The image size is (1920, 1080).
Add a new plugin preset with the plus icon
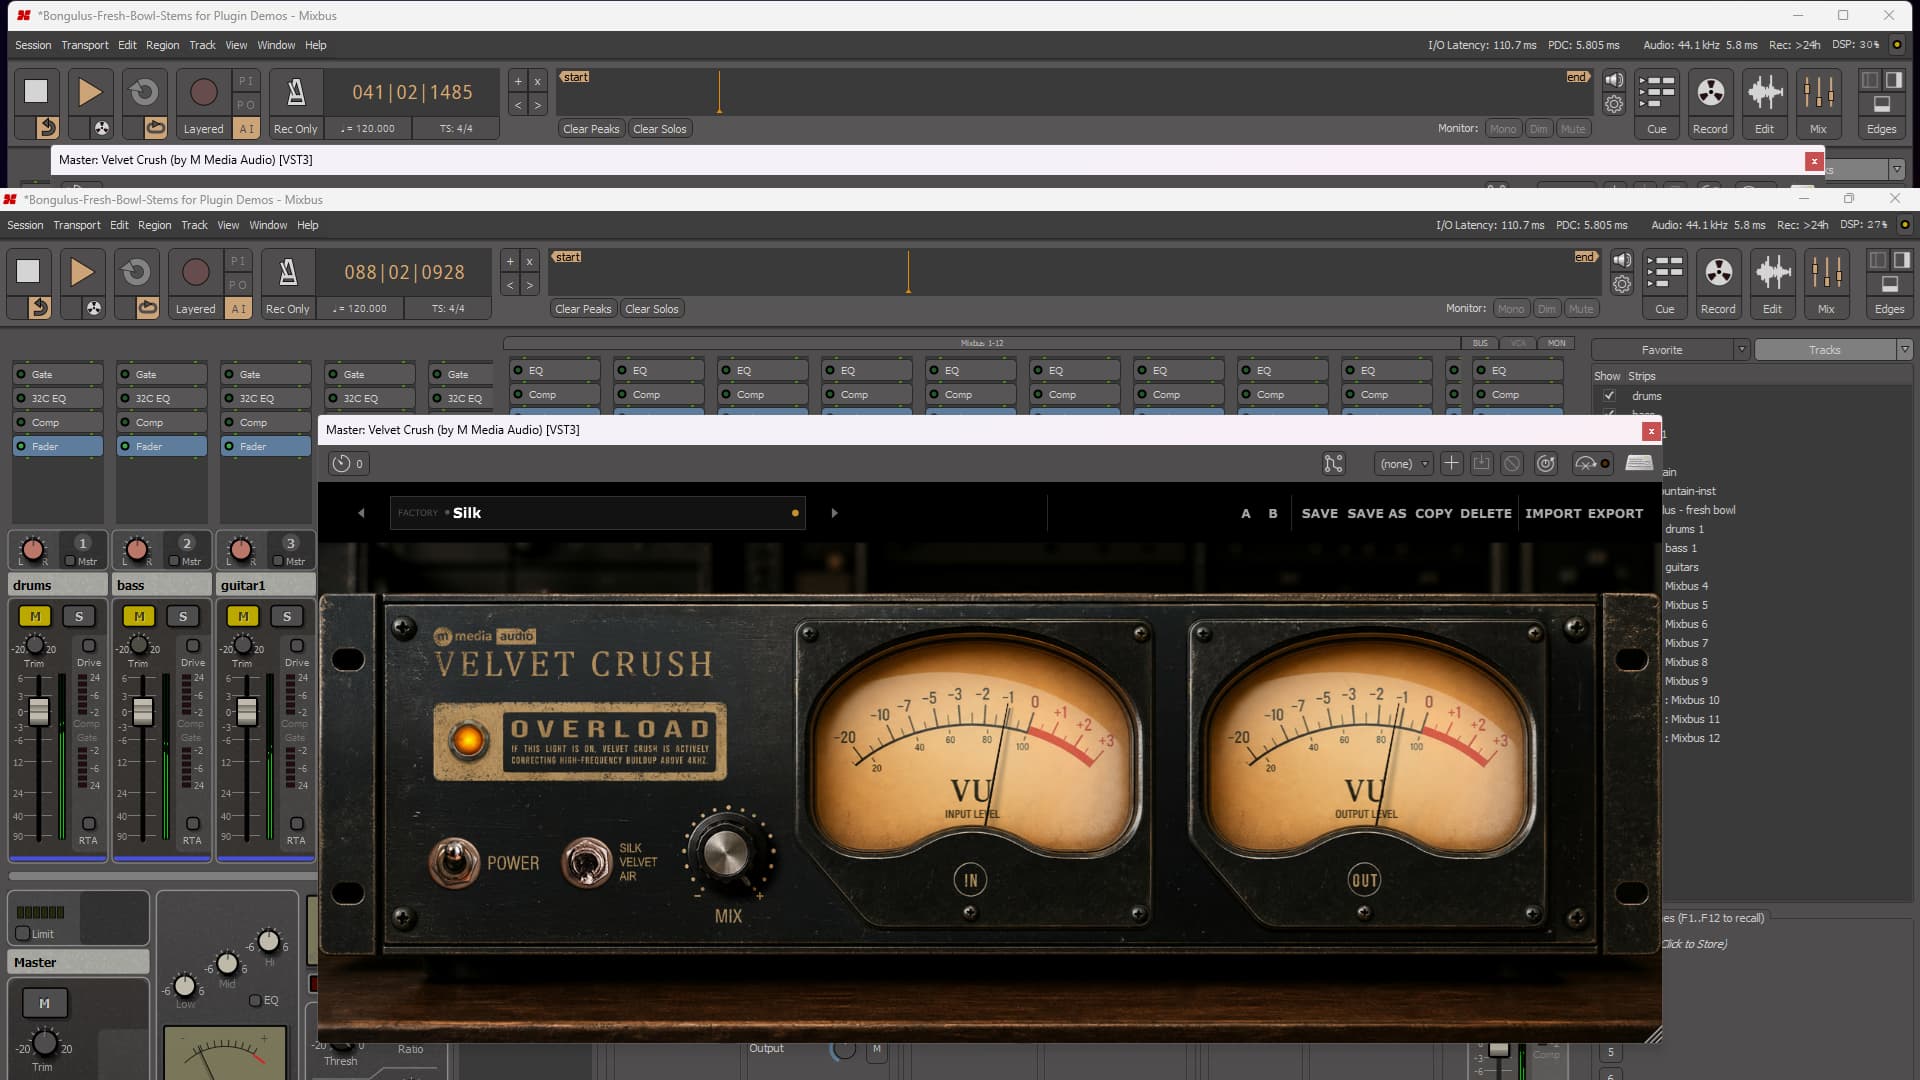click(x=1452, y=463)
